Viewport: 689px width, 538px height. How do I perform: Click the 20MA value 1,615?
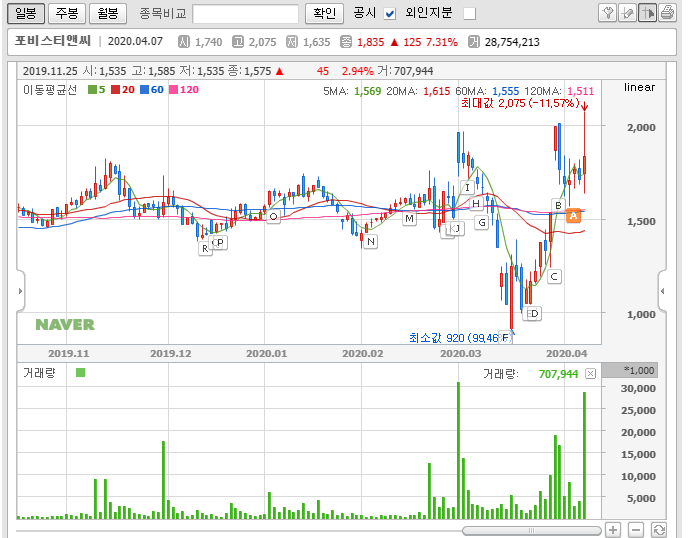(x=437, y=91)
